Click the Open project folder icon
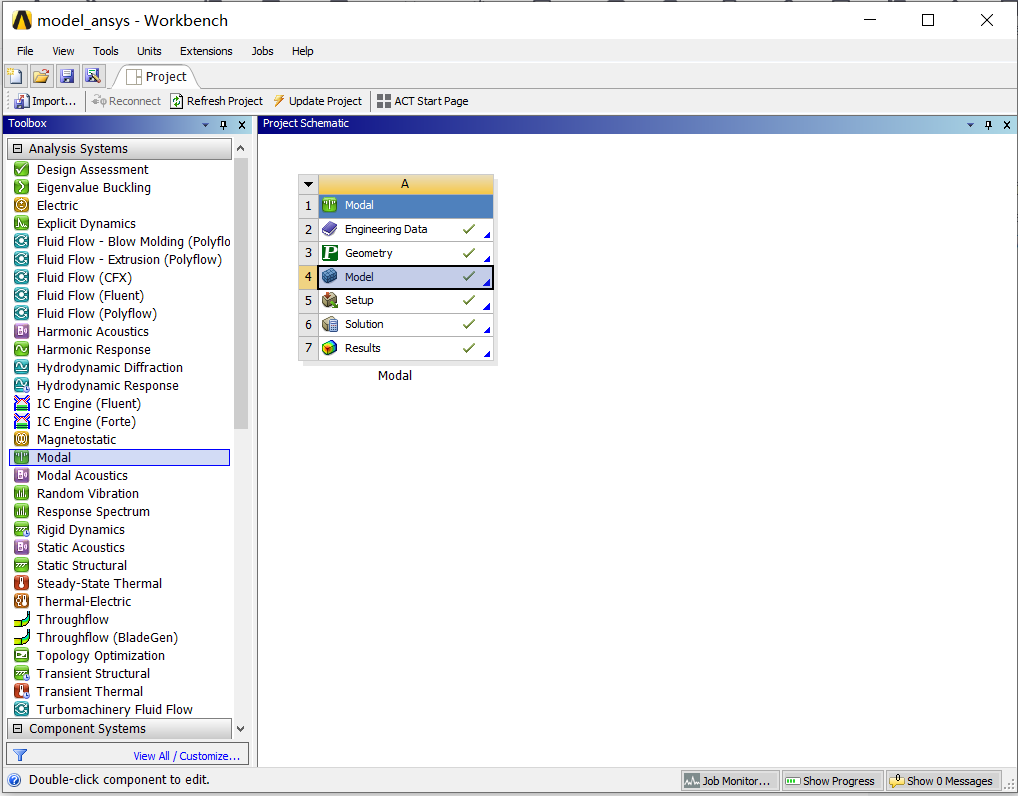Screen dimensions: 1018x796 point(41,76)
